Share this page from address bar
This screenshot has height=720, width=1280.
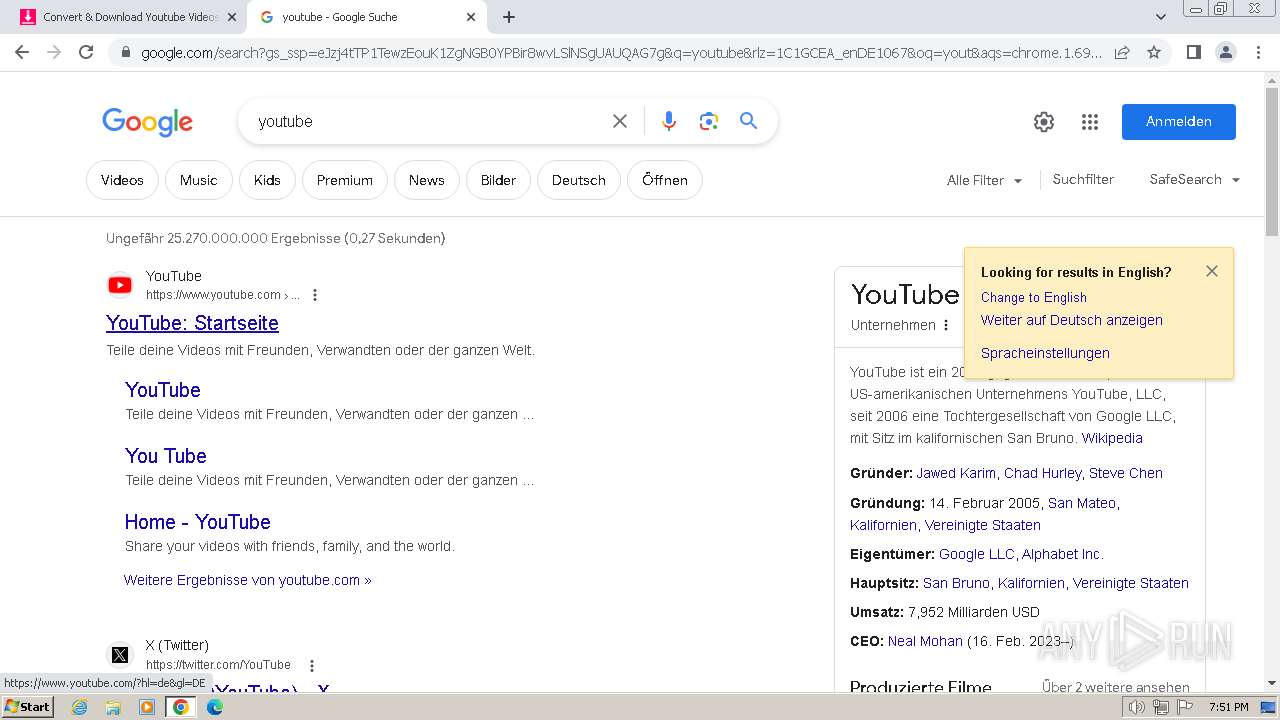point(1122,52)
